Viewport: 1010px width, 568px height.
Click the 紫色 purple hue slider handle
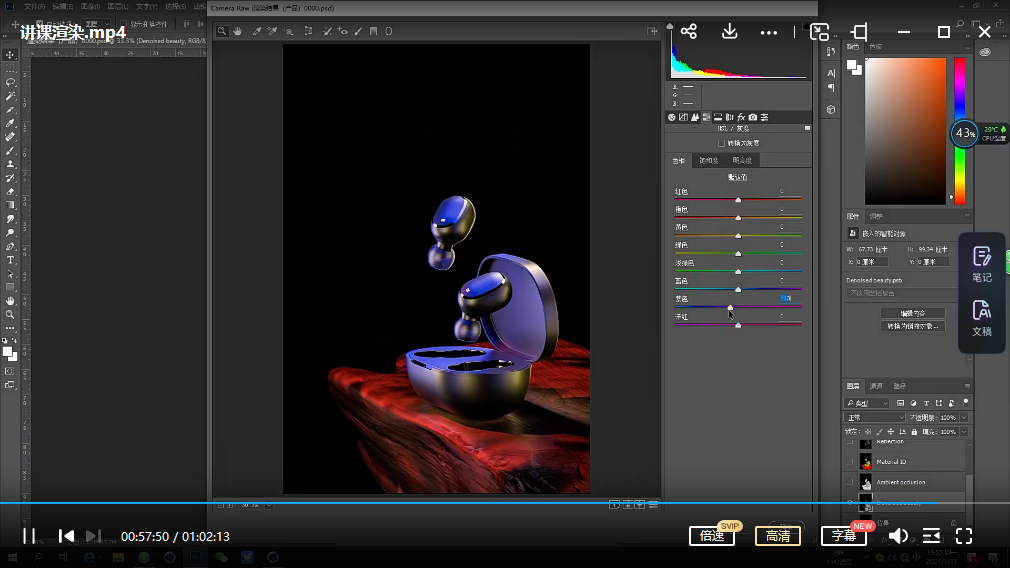tap(730, 308)
